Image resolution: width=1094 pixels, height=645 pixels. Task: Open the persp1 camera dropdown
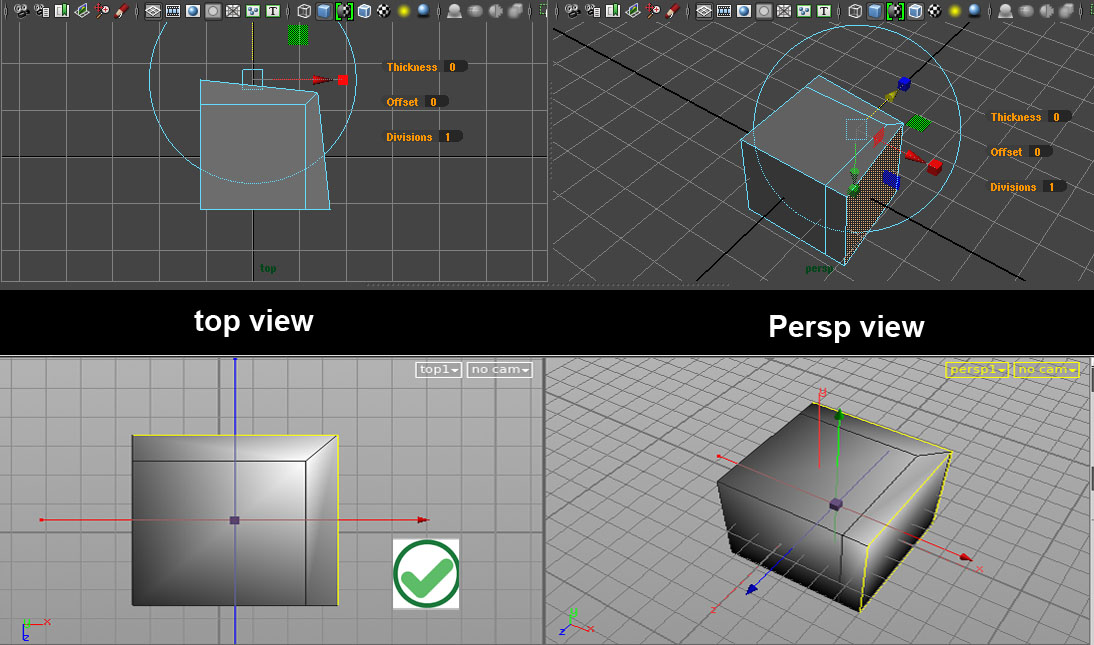click(975, 369)
